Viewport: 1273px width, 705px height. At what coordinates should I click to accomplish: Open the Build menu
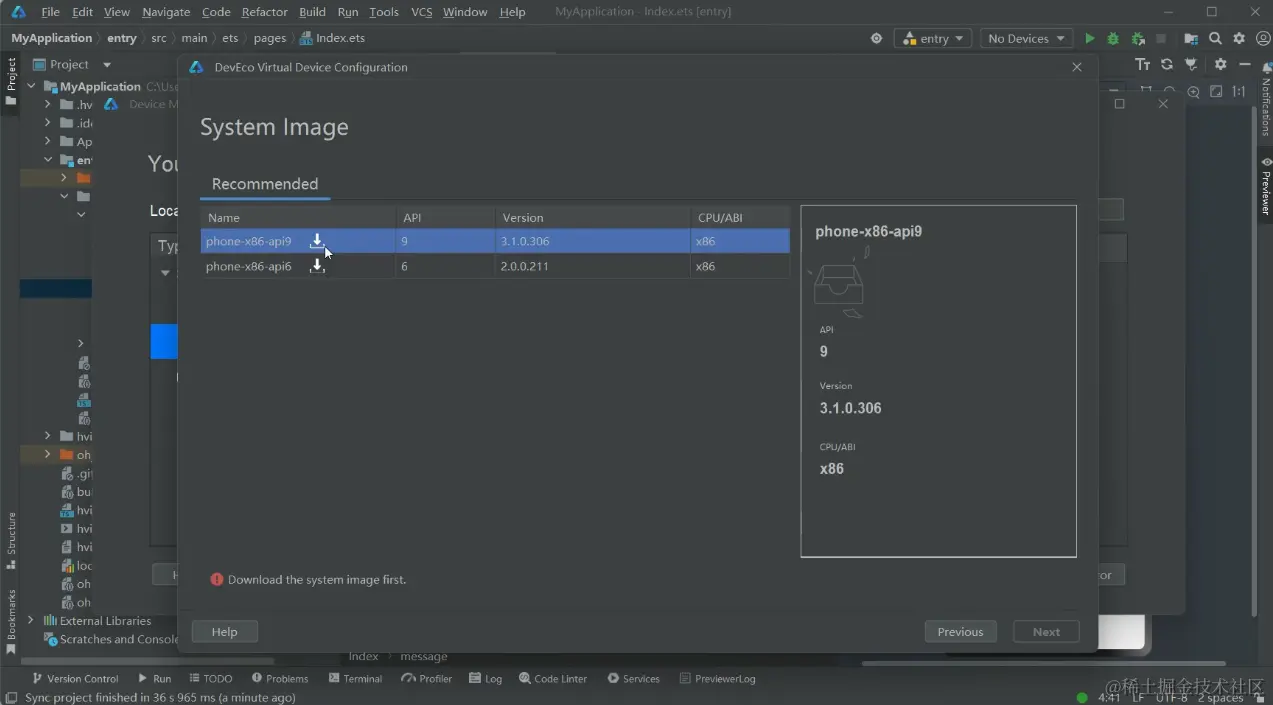coord(312,12)
